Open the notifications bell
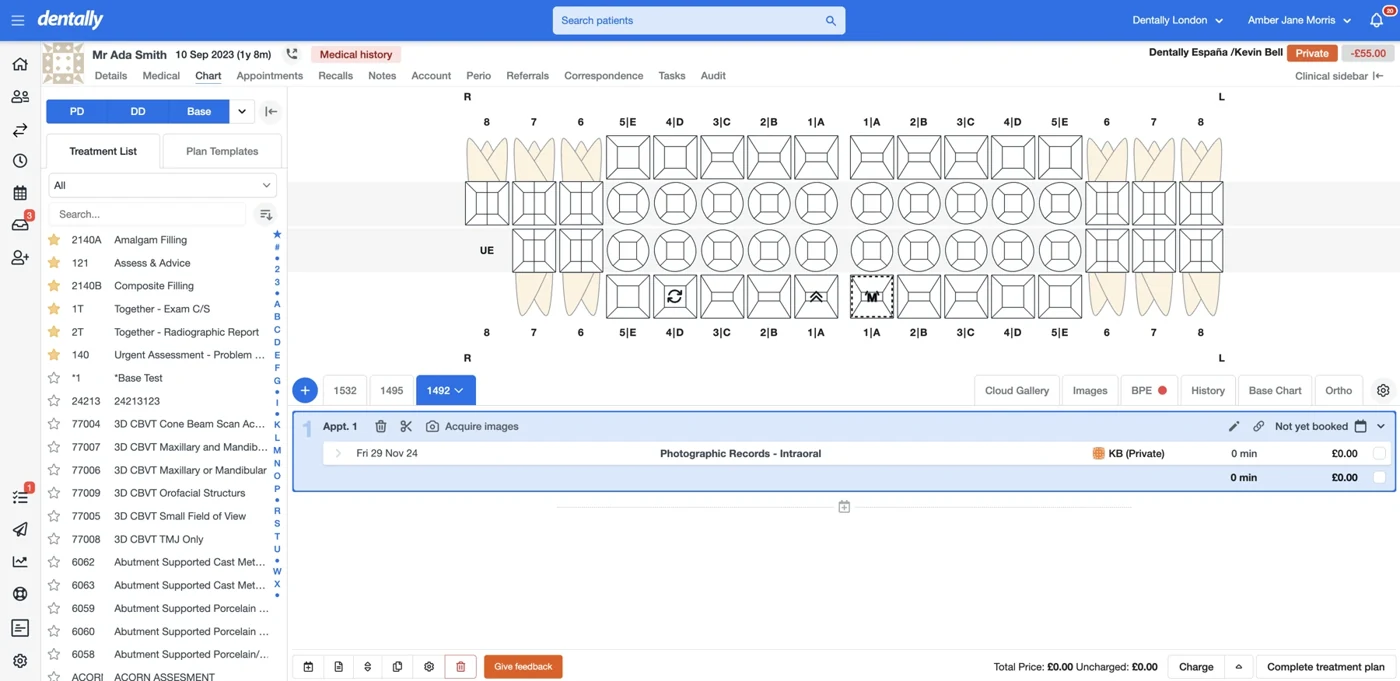The width and height of the screenshot is (1400, 681). 1377,20
